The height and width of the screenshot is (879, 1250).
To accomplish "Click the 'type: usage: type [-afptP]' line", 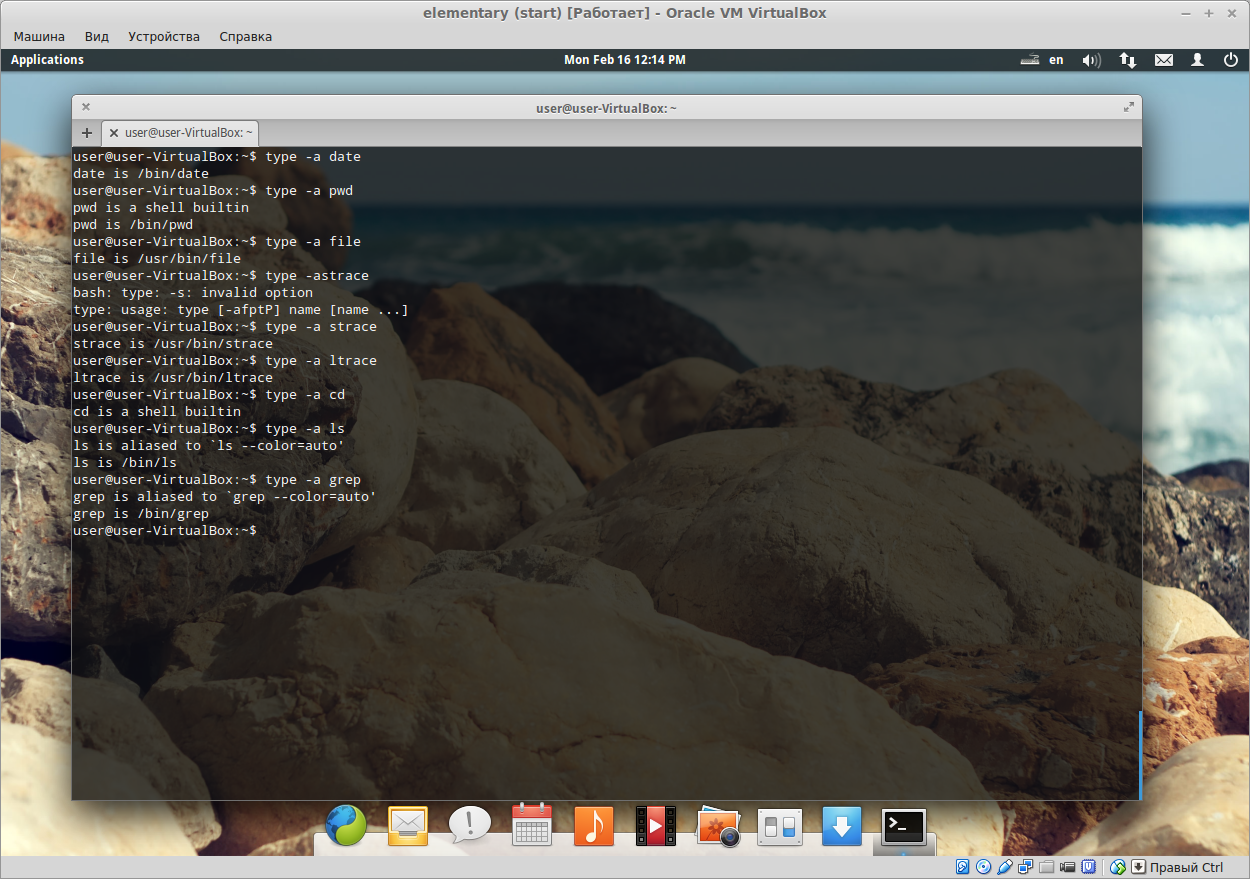I will point(241,310).
